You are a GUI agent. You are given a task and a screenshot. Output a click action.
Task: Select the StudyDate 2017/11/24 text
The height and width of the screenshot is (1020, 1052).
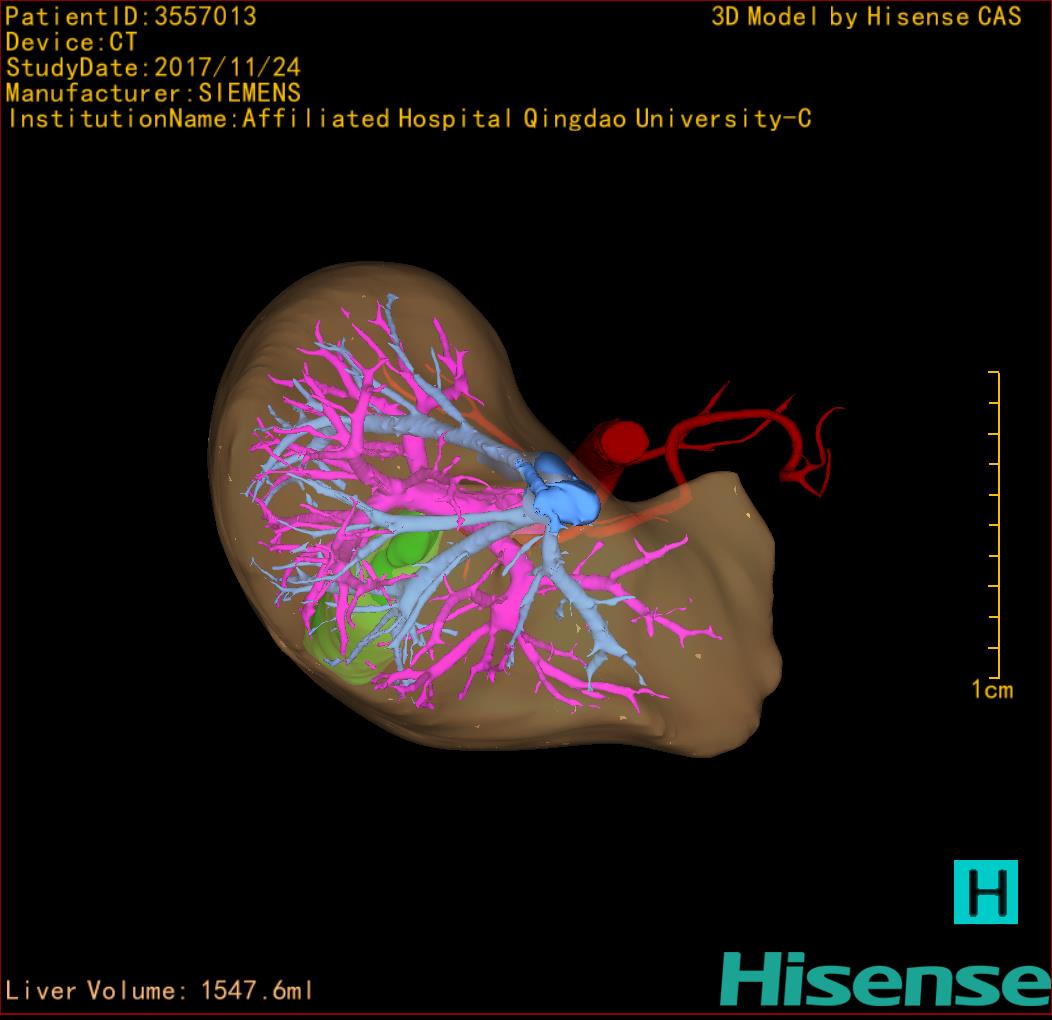[153, 68]
